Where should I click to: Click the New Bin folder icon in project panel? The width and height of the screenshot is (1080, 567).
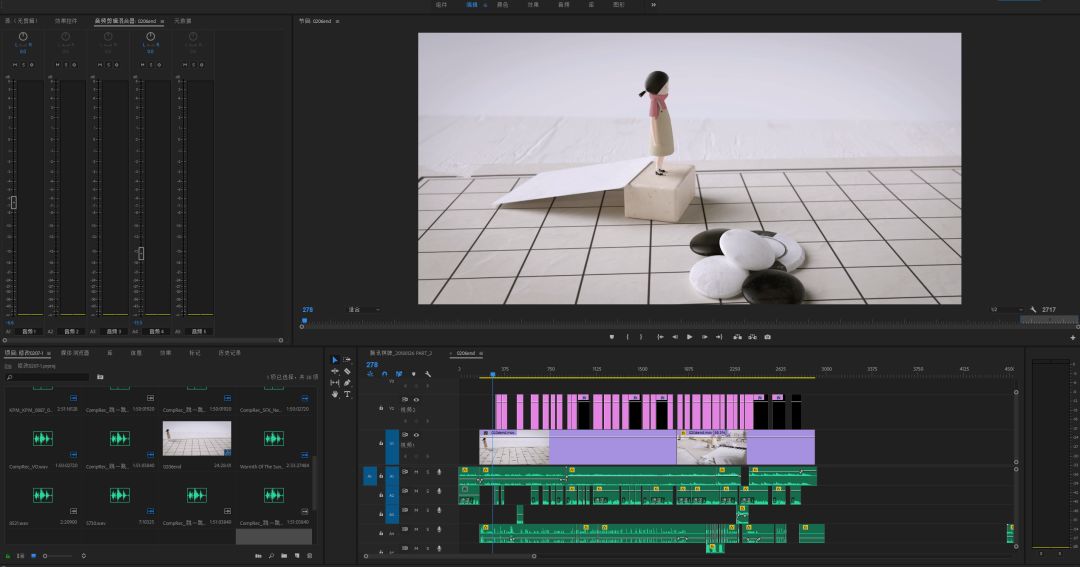click(284, 555)
